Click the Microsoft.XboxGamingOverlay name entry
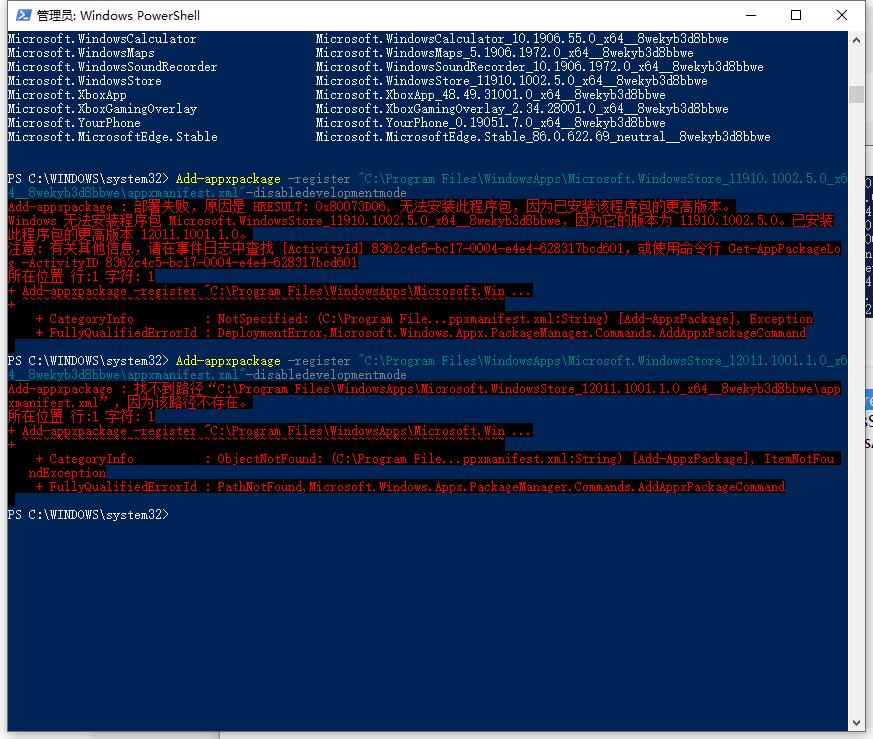 102,109
